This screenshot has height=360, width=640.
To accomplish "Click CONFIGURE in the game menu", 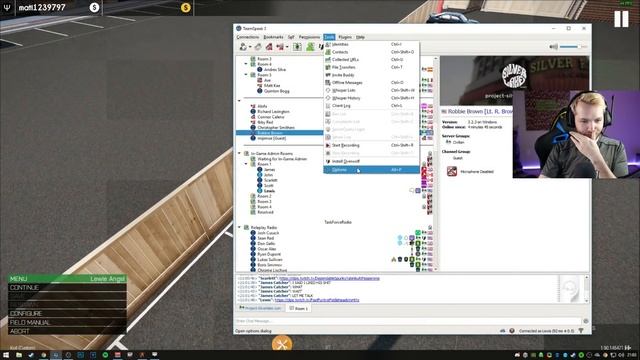I will (x=67, y=313).
